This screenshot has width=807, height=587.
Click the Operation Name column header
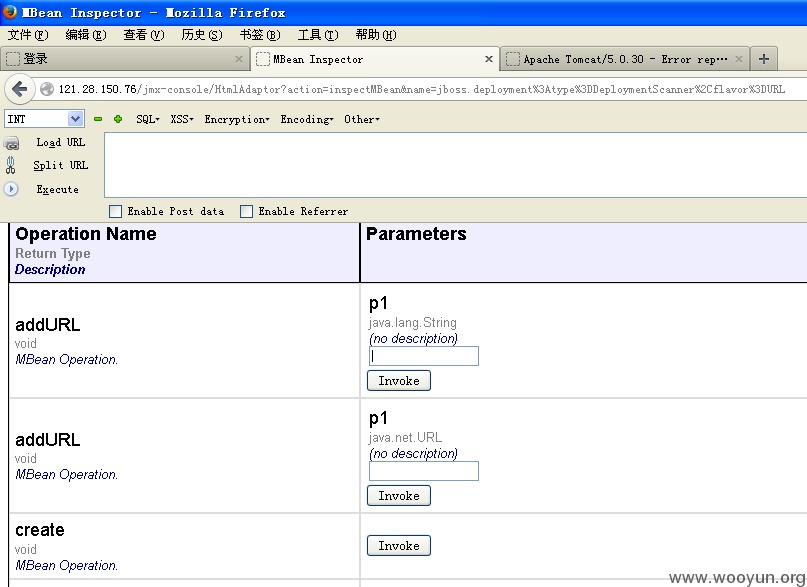(86, 234)
